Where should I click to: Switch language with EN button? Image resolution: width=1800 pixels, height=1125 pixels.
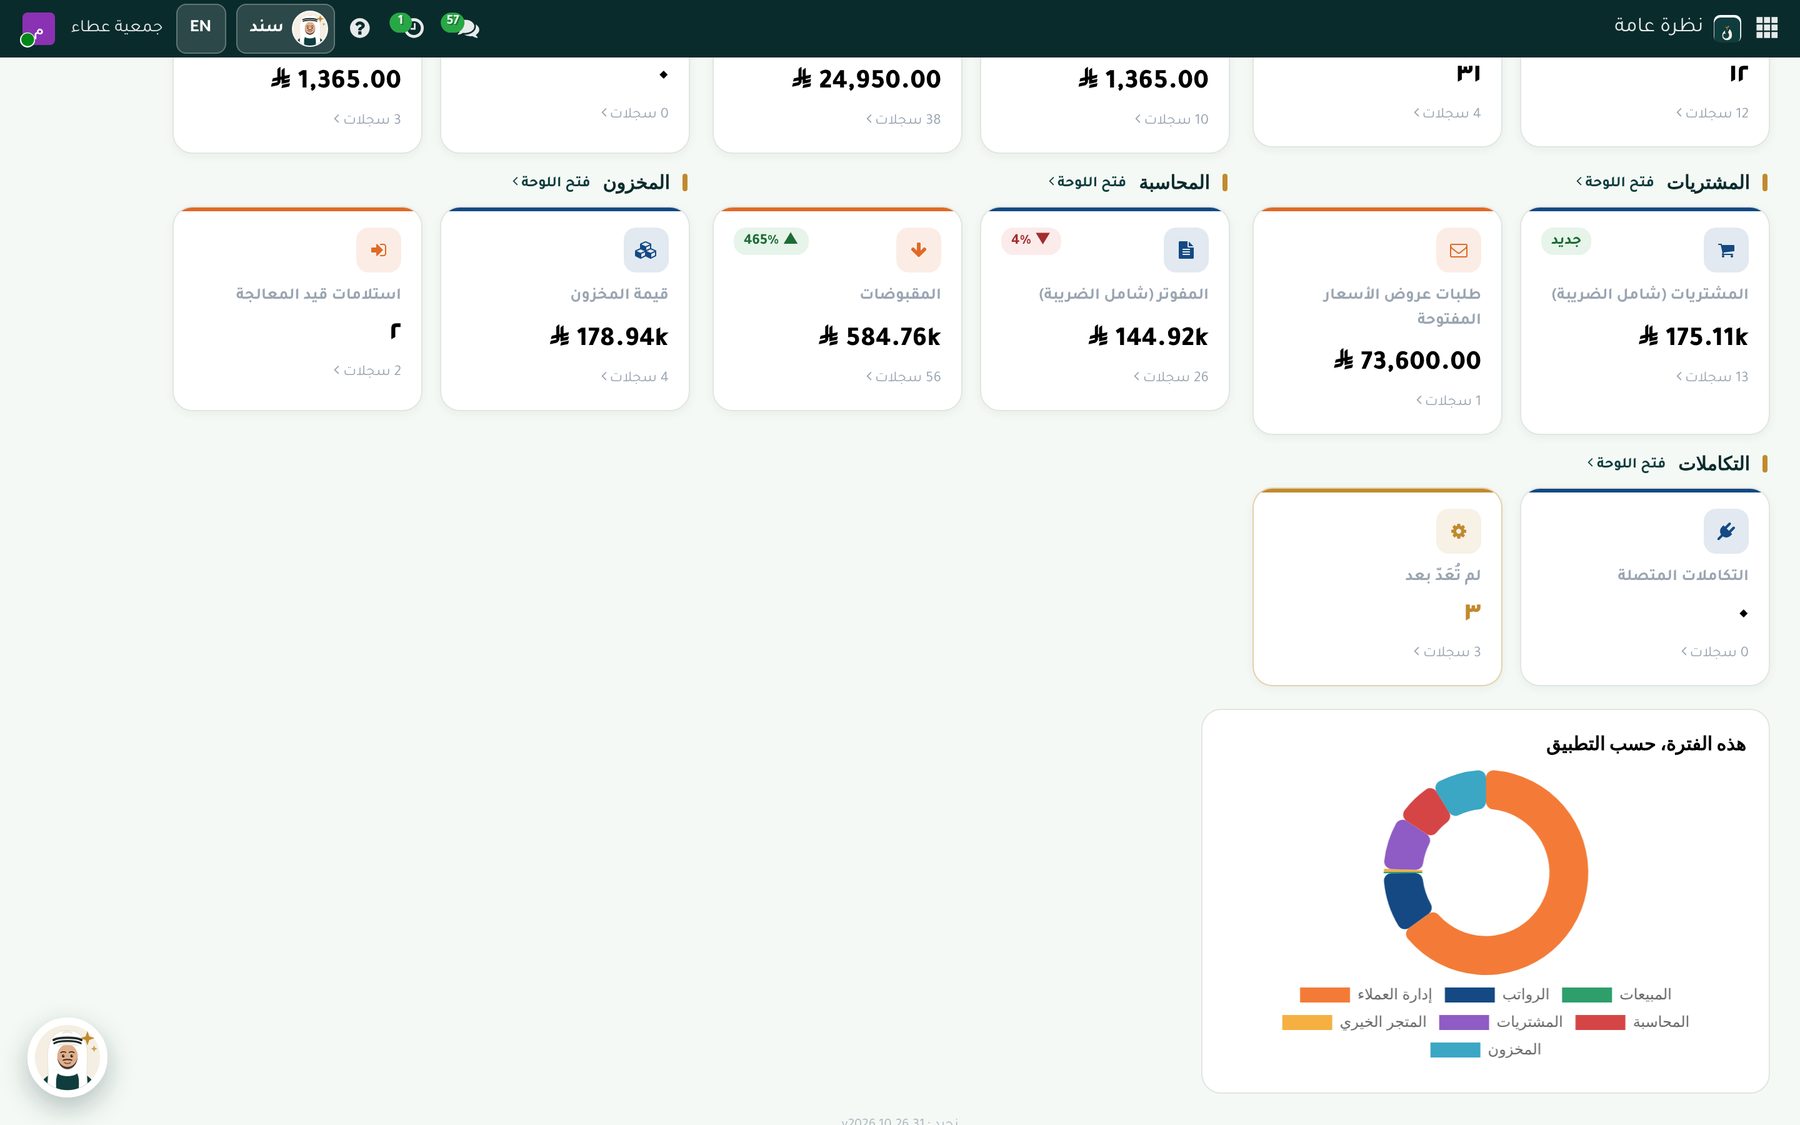tap(201, 28)
